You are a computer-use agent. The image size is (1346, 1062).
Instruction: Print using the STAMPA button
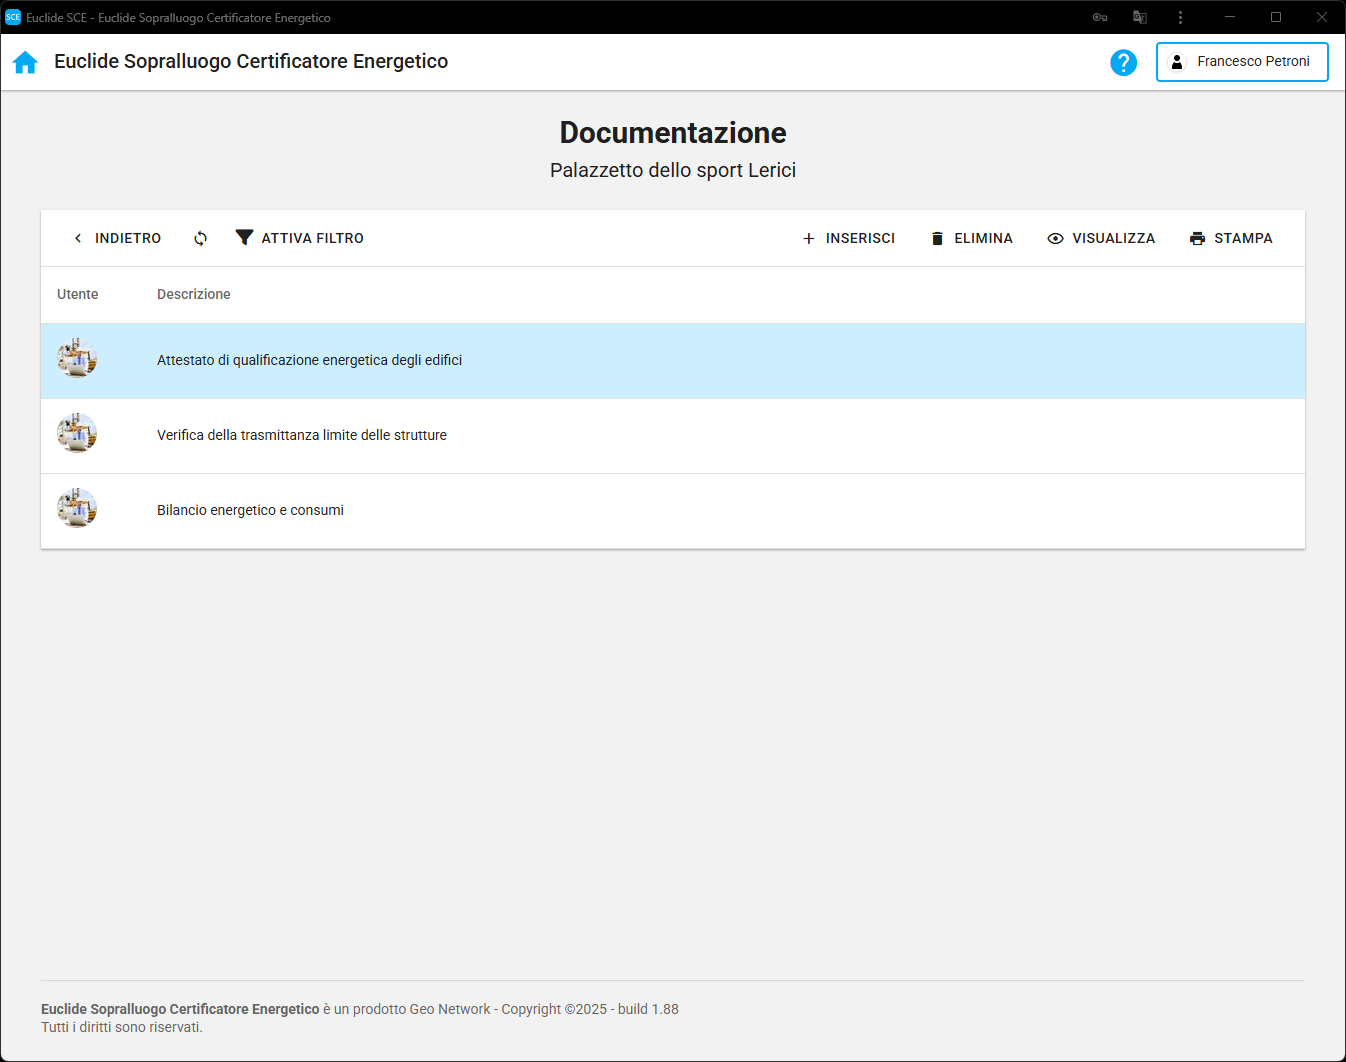click(1230, 238)
